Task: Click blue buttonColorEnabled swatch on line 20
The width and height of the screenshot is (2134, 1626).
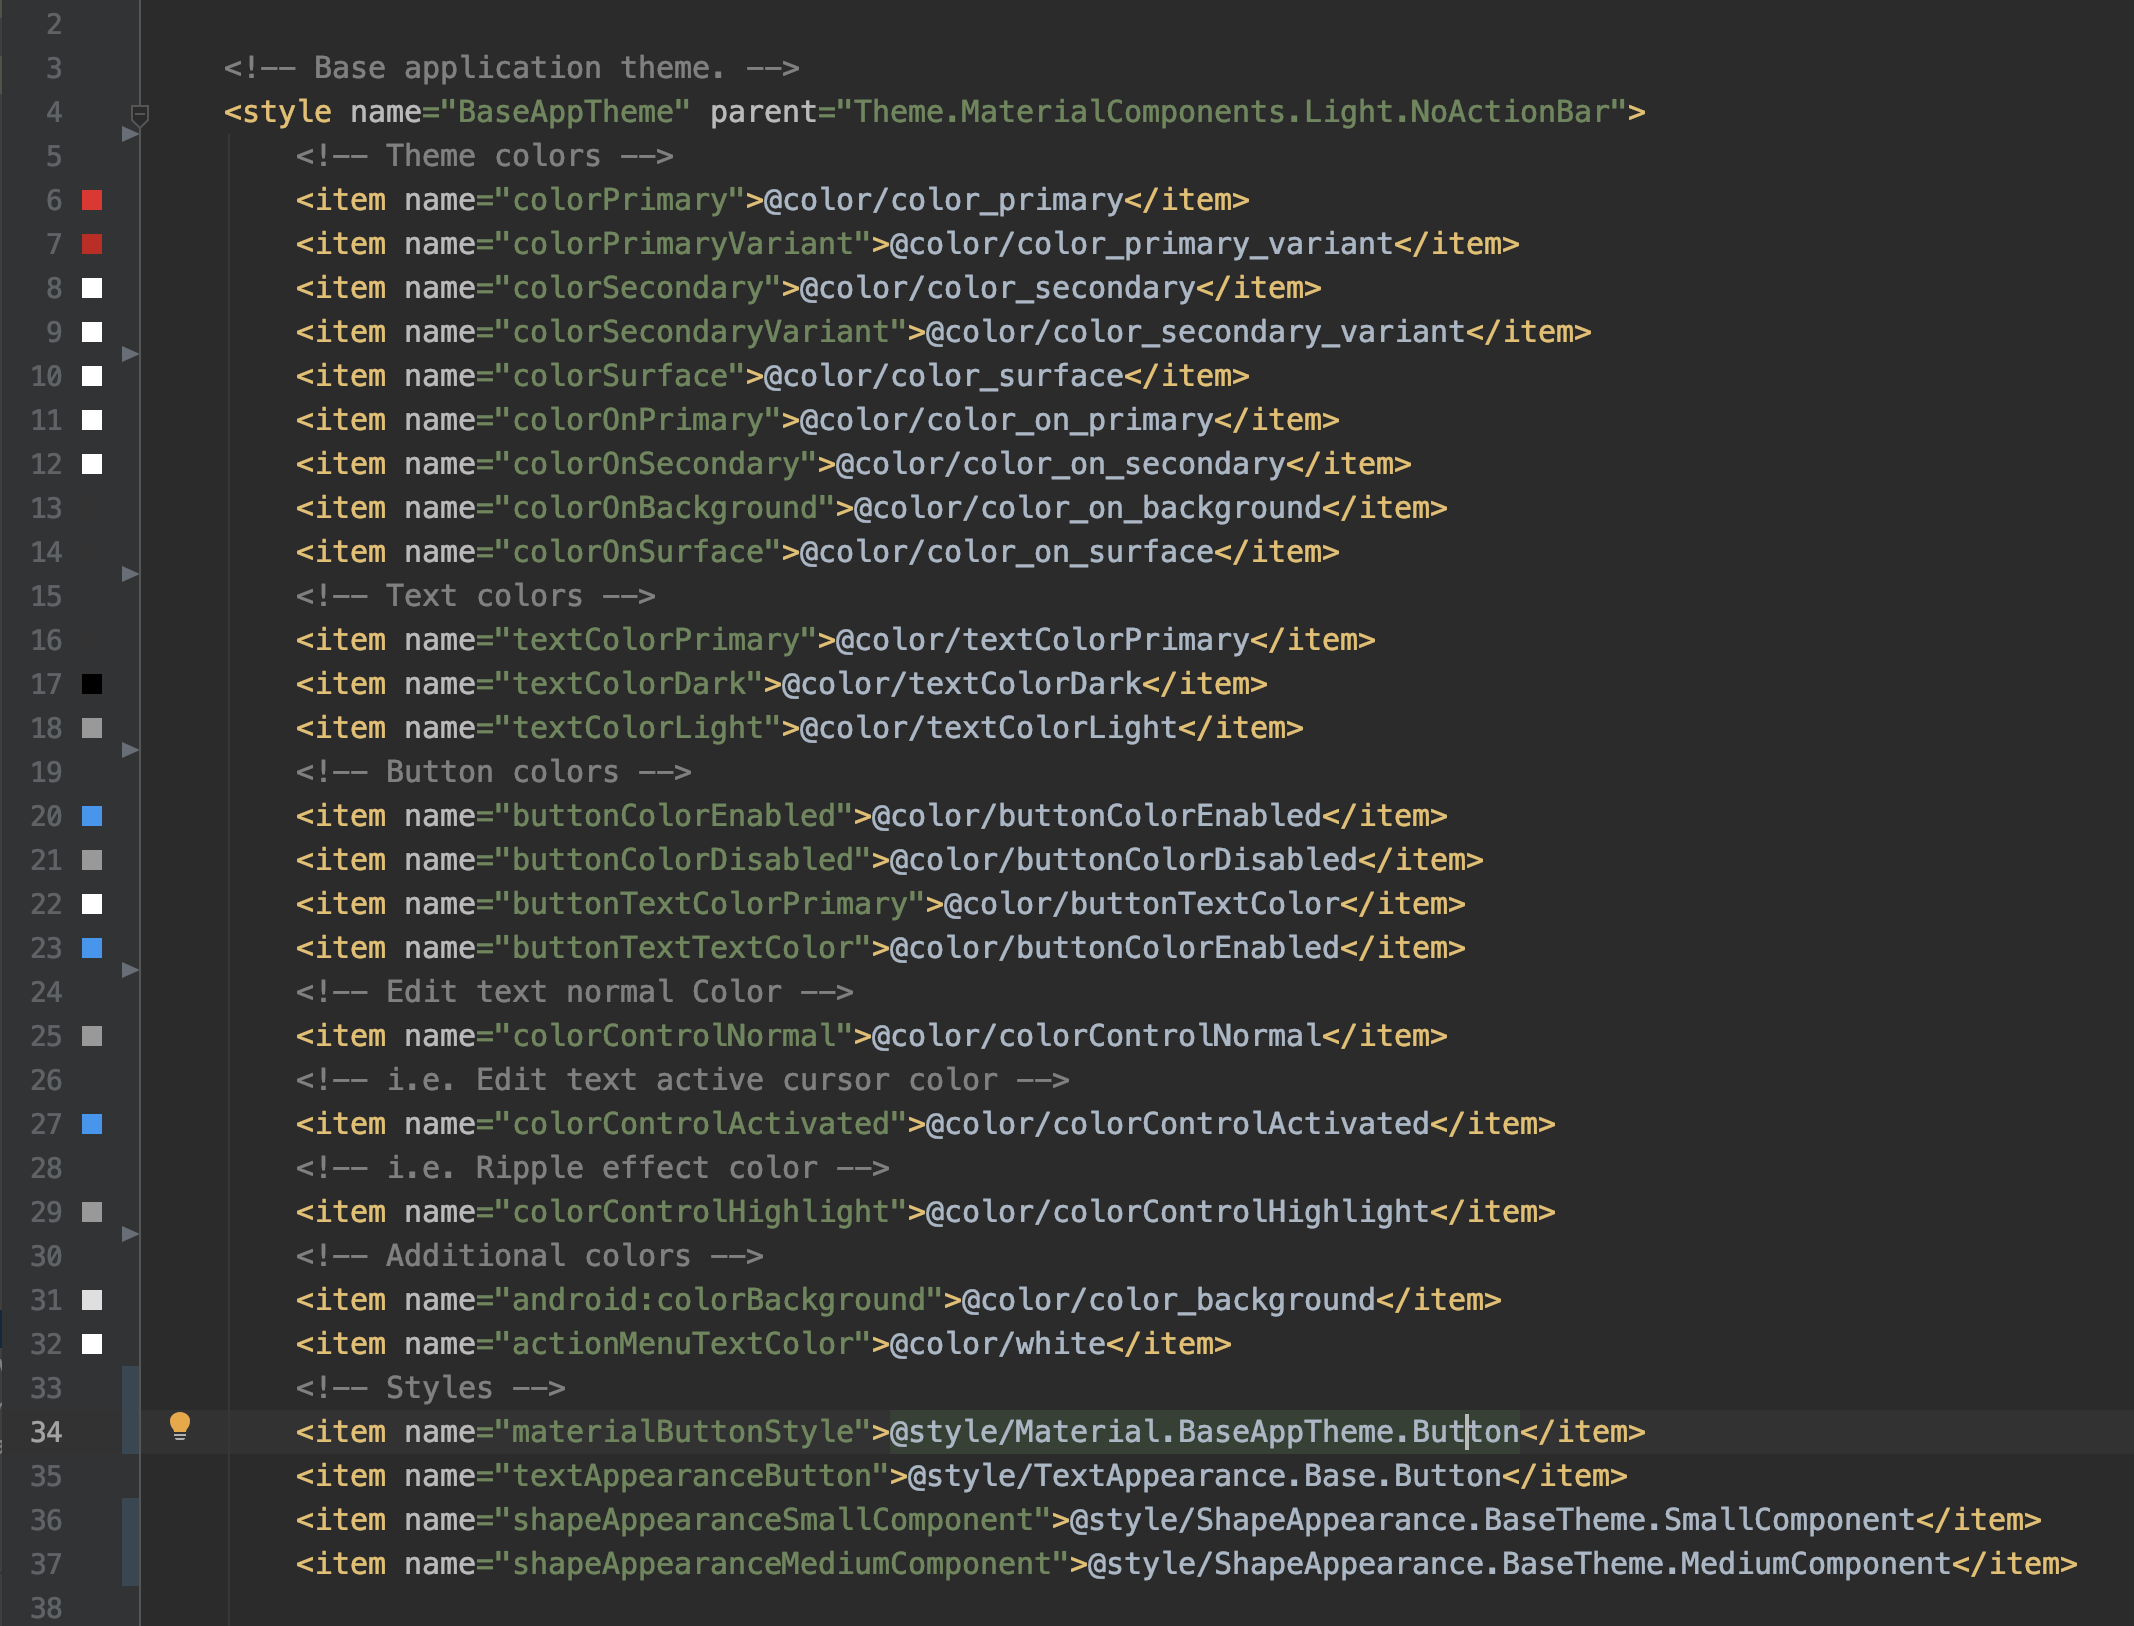Action: pos(92,816)
